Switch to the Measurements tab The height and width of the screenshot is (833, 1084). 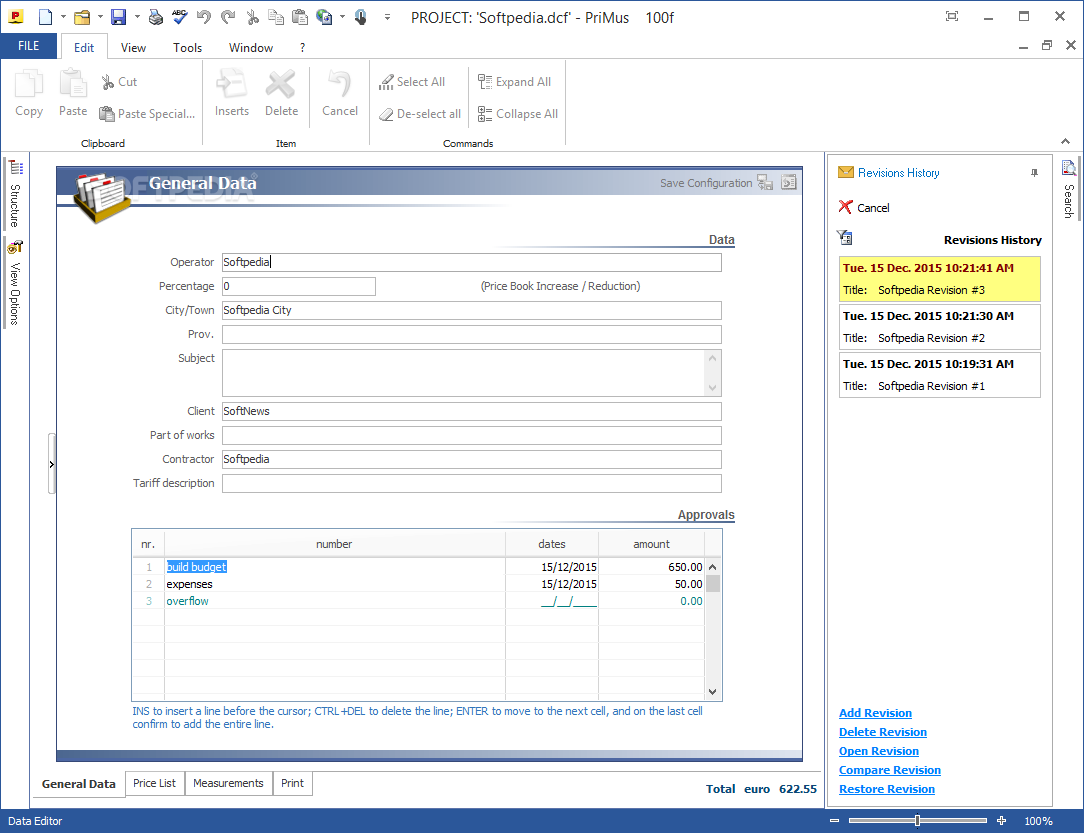click(228, 783)
